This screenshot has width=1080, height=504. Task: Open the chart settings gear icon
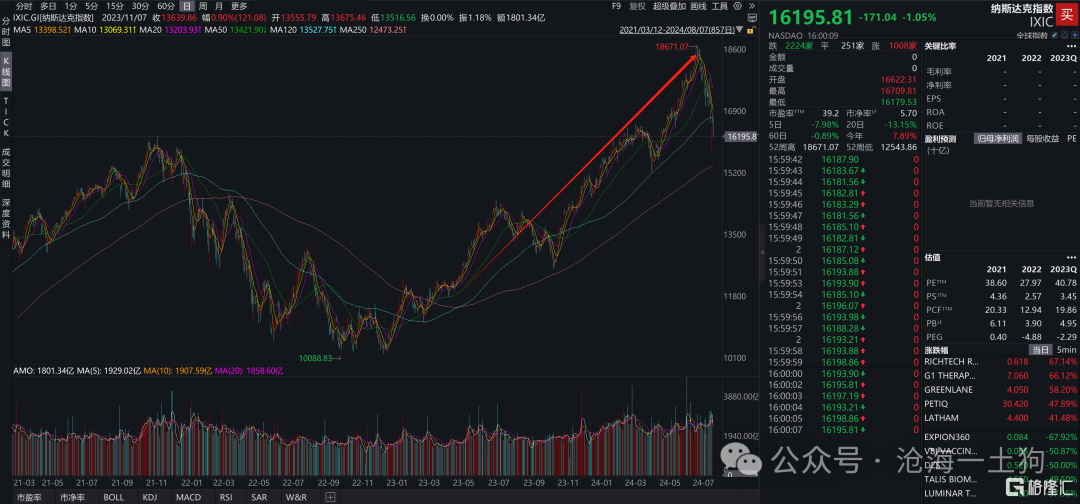(x=737, y=6)
